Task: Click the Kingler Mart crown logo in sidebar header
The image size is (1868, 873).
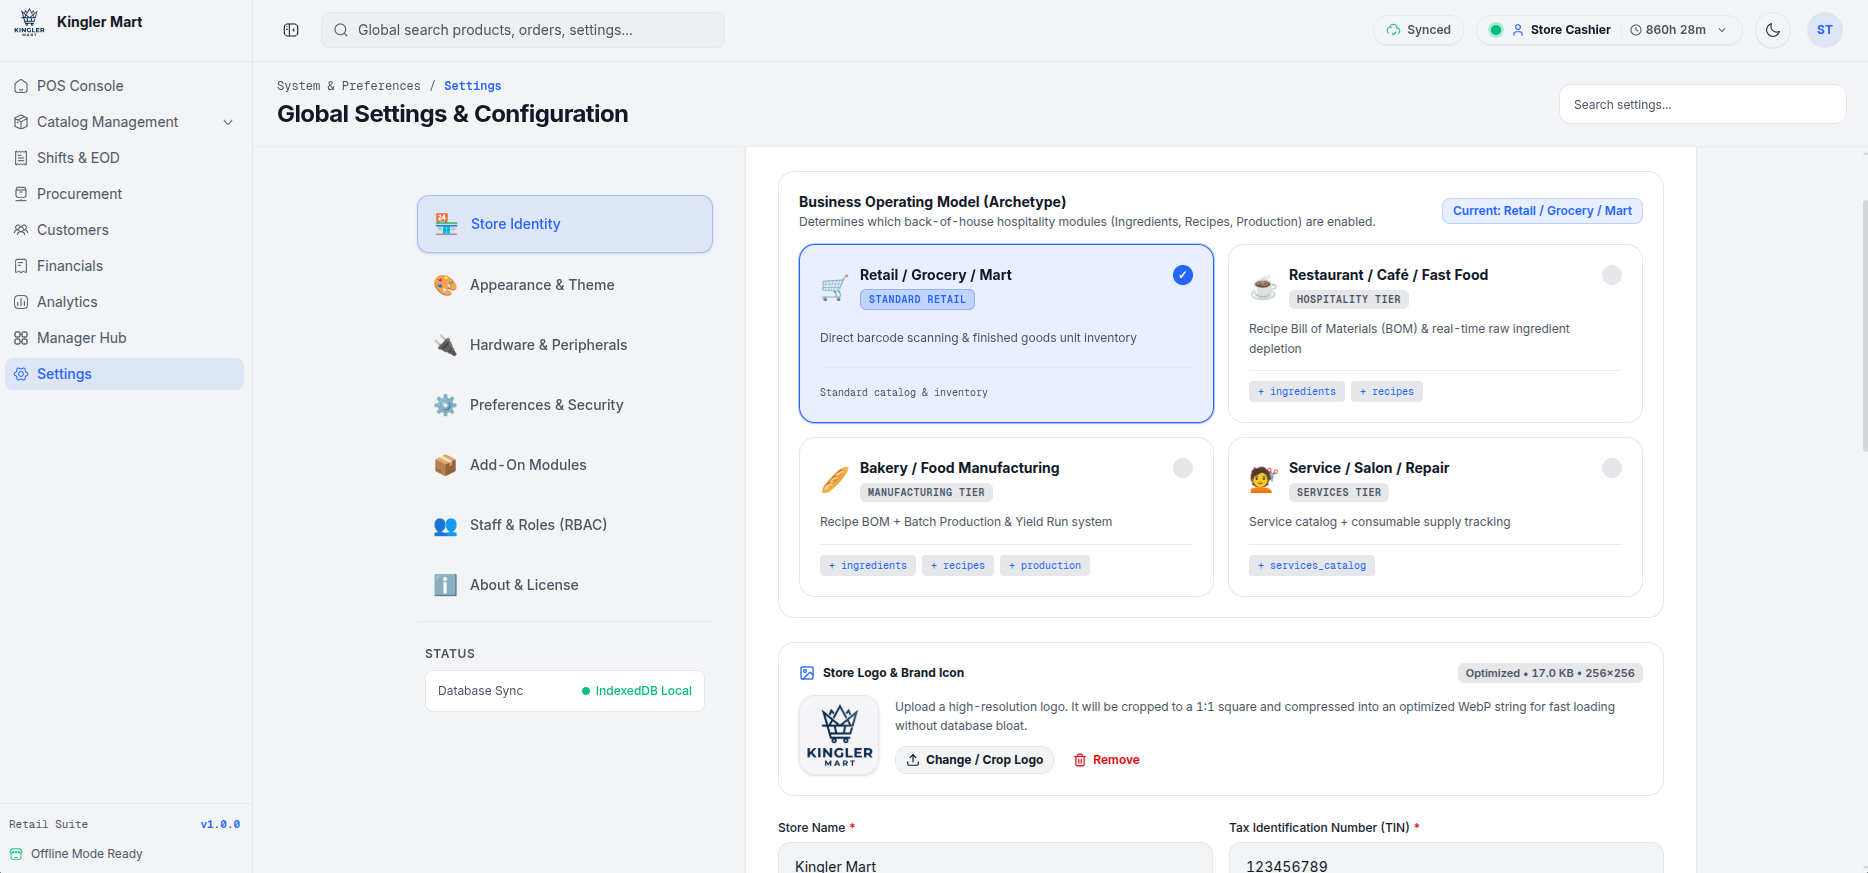Action: [29, 22]
